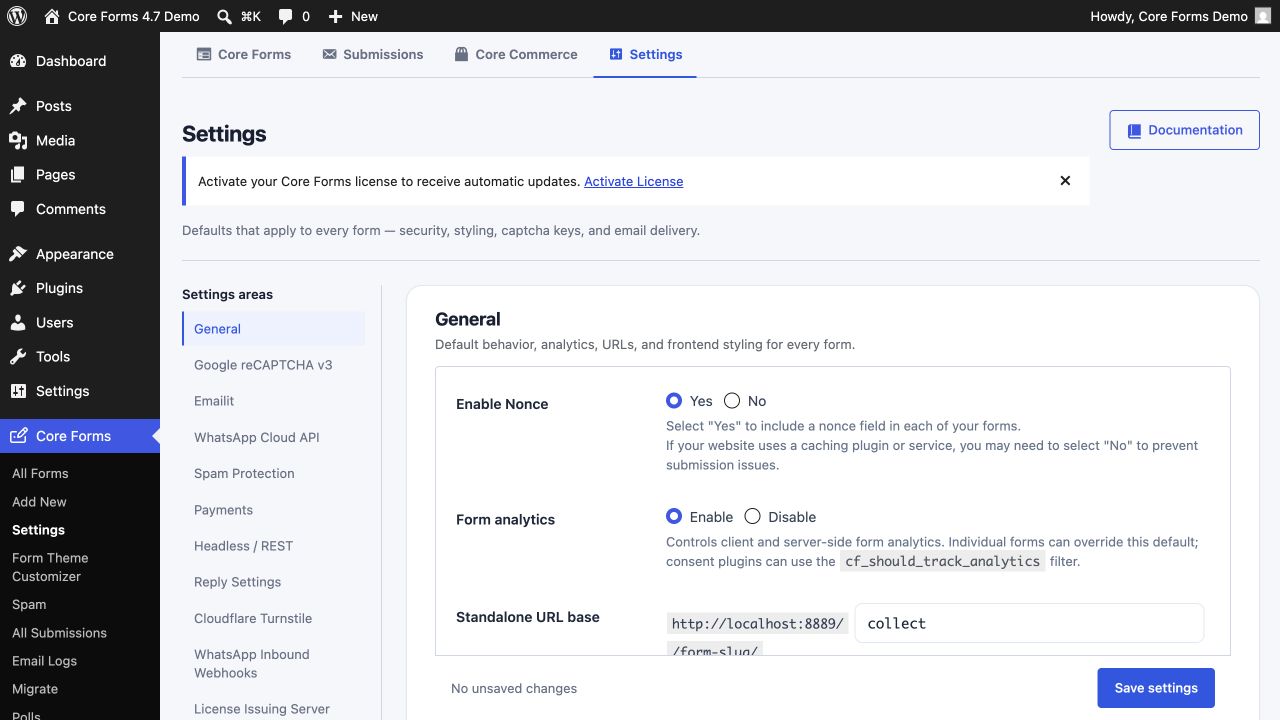Viewport: 1280px width, 720px height.
Task: Click the Dashboard gauge icon
Action: 18,61
